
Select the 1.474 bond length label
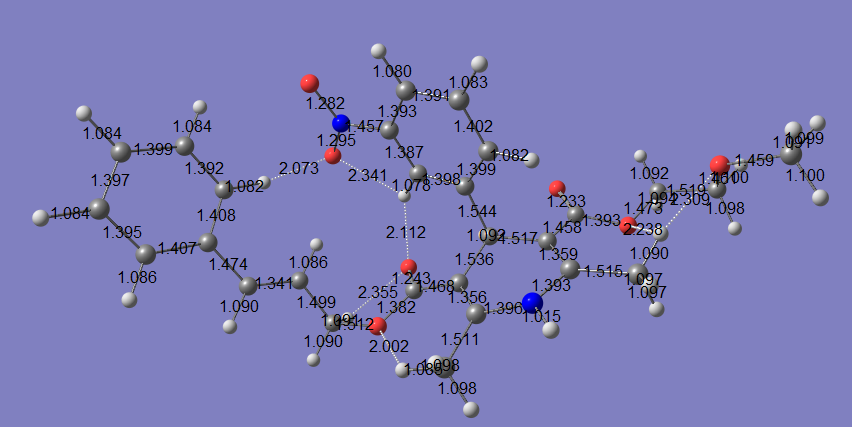[x=229, y=265]
